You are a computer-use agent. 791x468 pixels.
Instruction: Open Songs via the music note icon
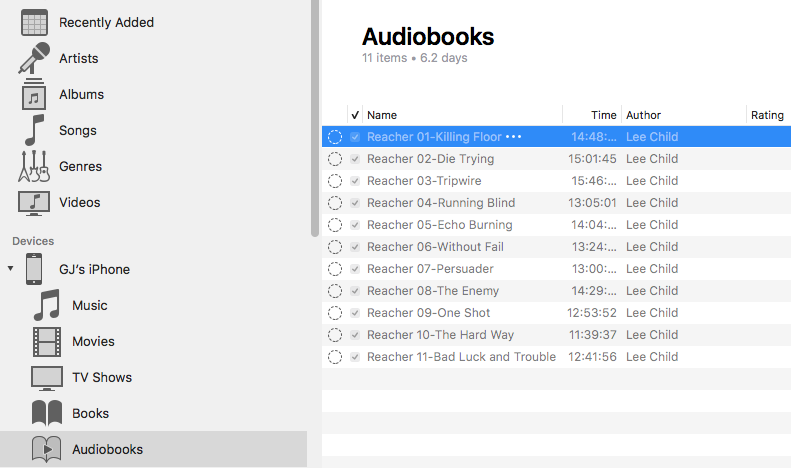34,130
